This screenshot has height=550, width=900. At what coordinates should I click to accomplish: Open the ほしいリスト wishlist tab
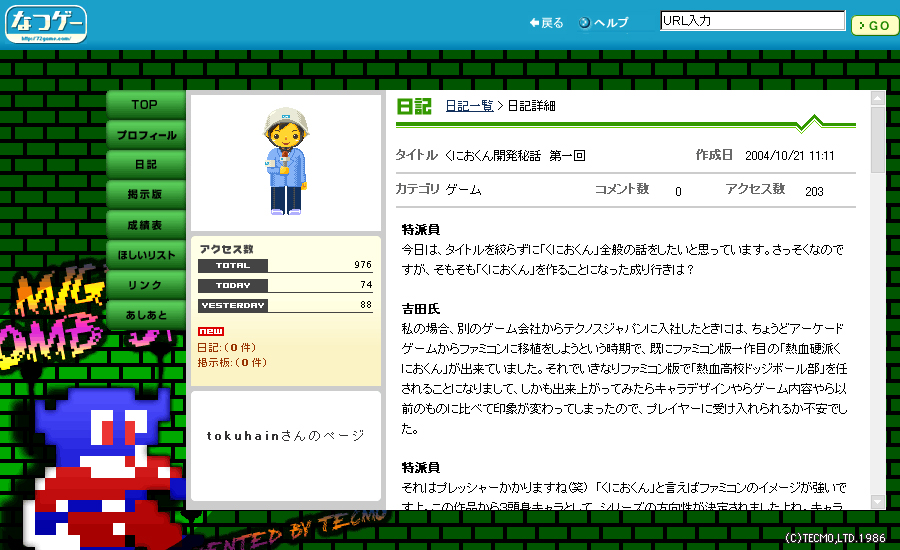pyautogui.click(x=146, y=255)
